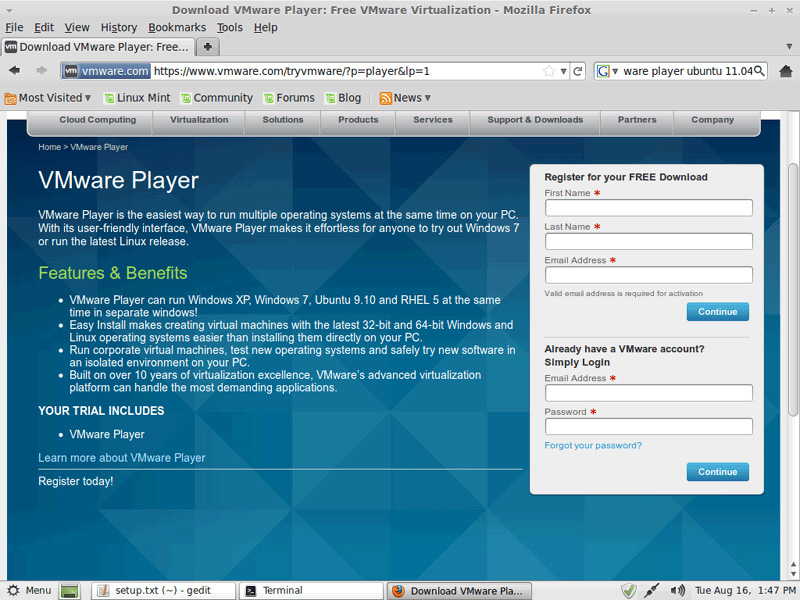
Task: Open the Firefox home page icon
Action: click(x=786, y=71)
